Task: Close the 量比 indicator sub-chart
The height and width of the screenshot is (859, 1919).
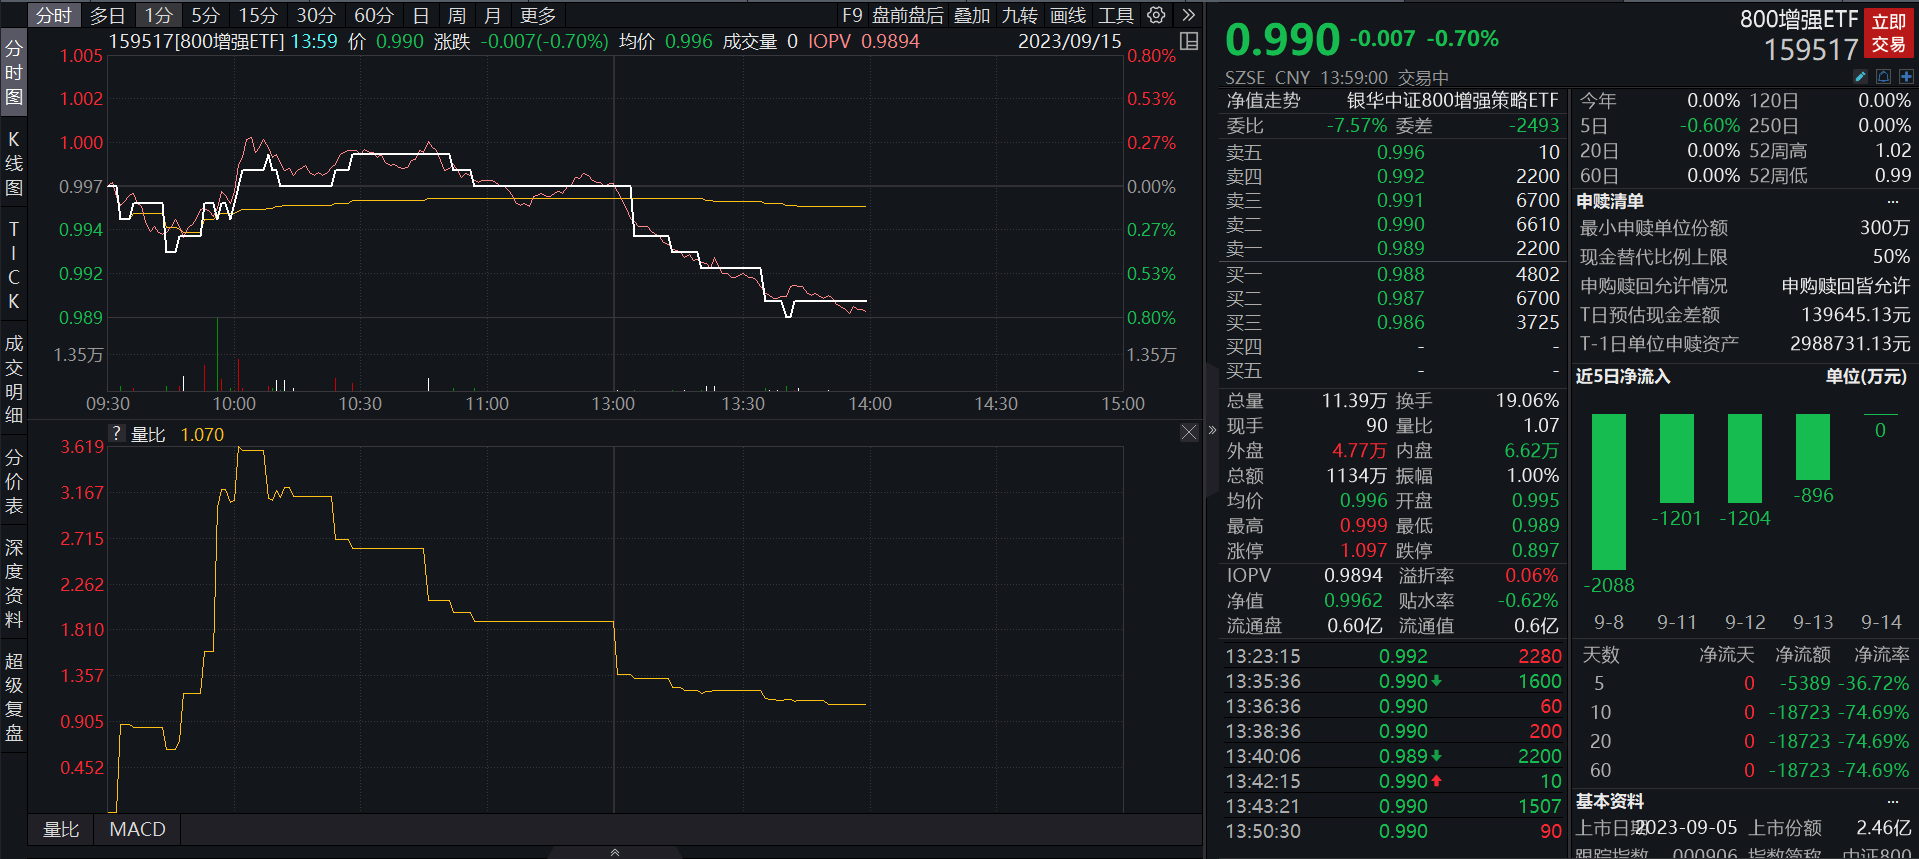Action: point(1188,432)
